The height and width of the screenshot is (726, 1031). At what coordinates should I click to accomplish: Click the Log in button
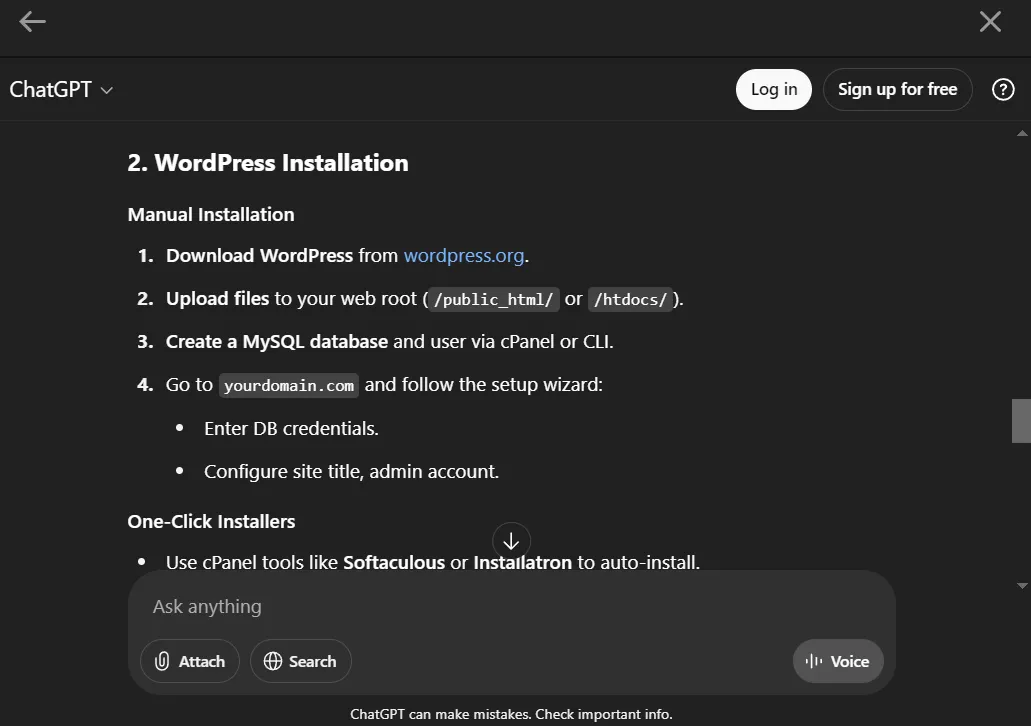pos(774,90)
